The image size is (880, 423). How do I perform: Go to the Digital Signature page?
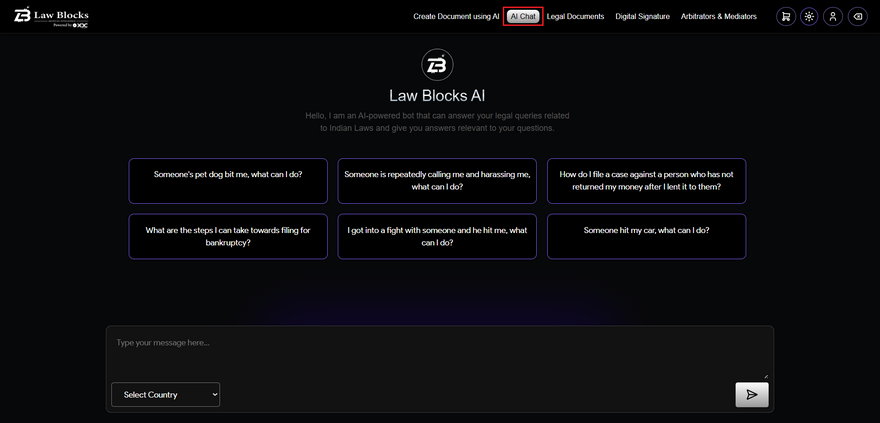[x=642, y=17]
